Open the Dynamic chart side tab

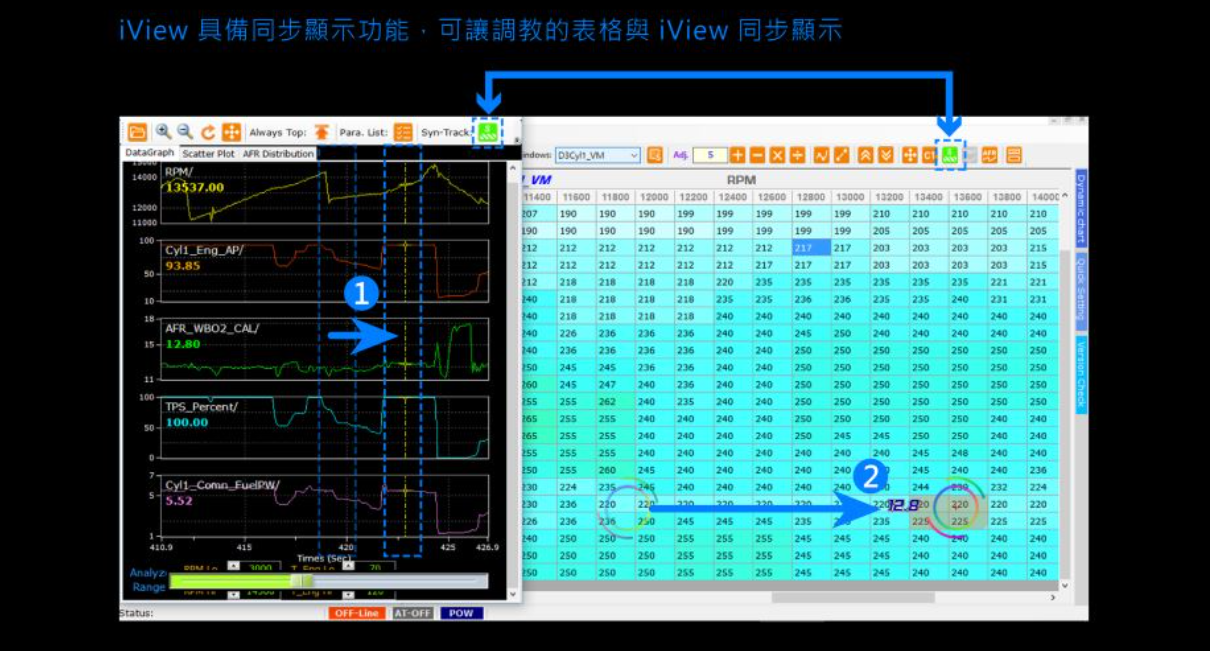[x=1081, y=208]
